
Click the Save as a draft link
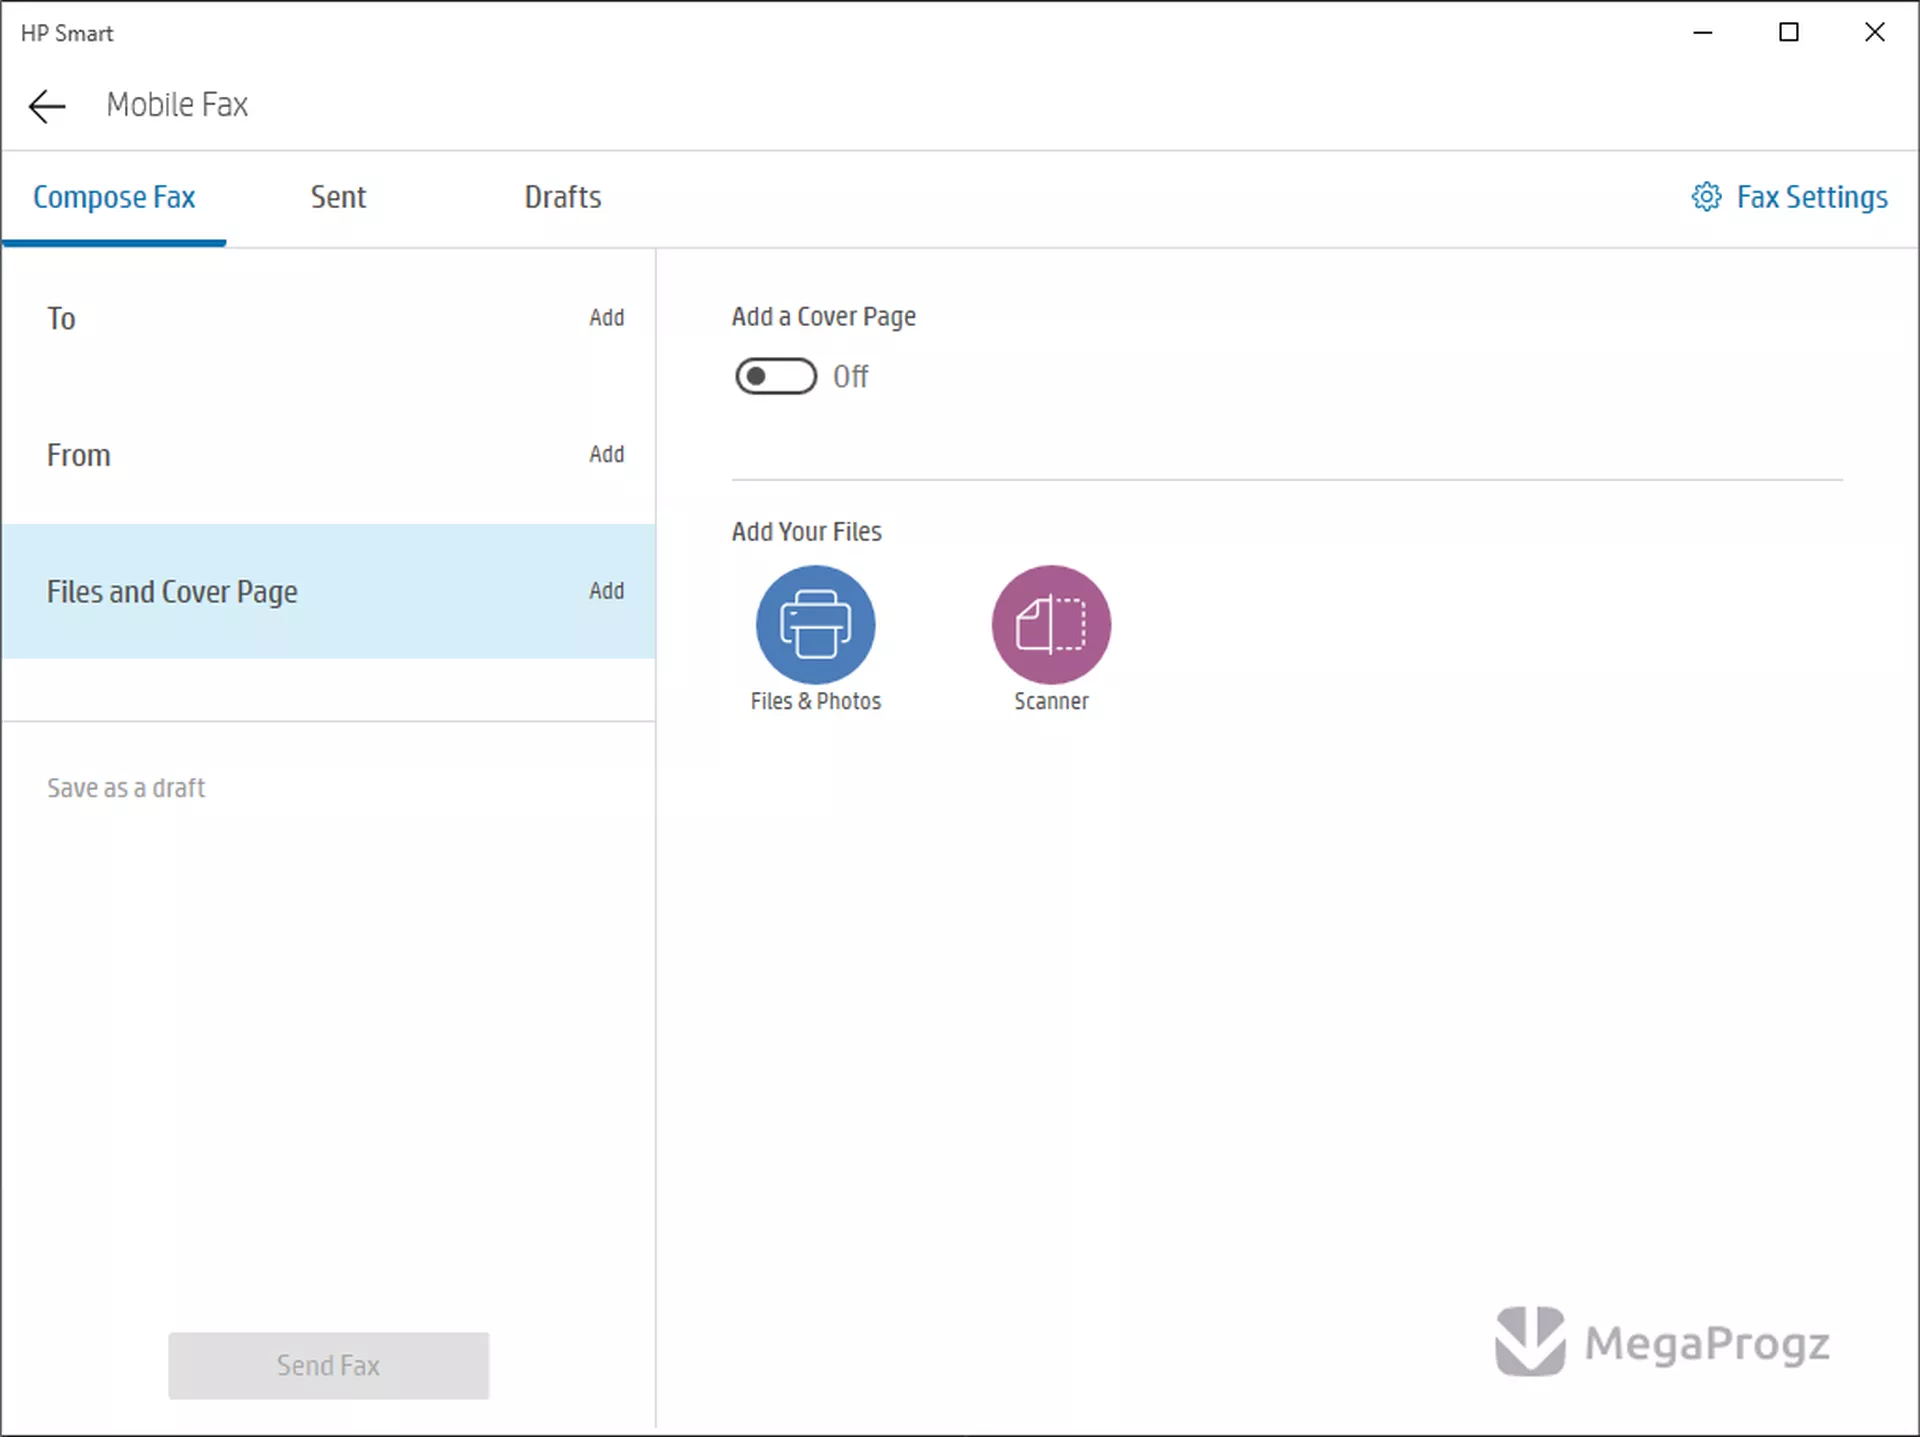pyautogui.click(x=126, y=789)
